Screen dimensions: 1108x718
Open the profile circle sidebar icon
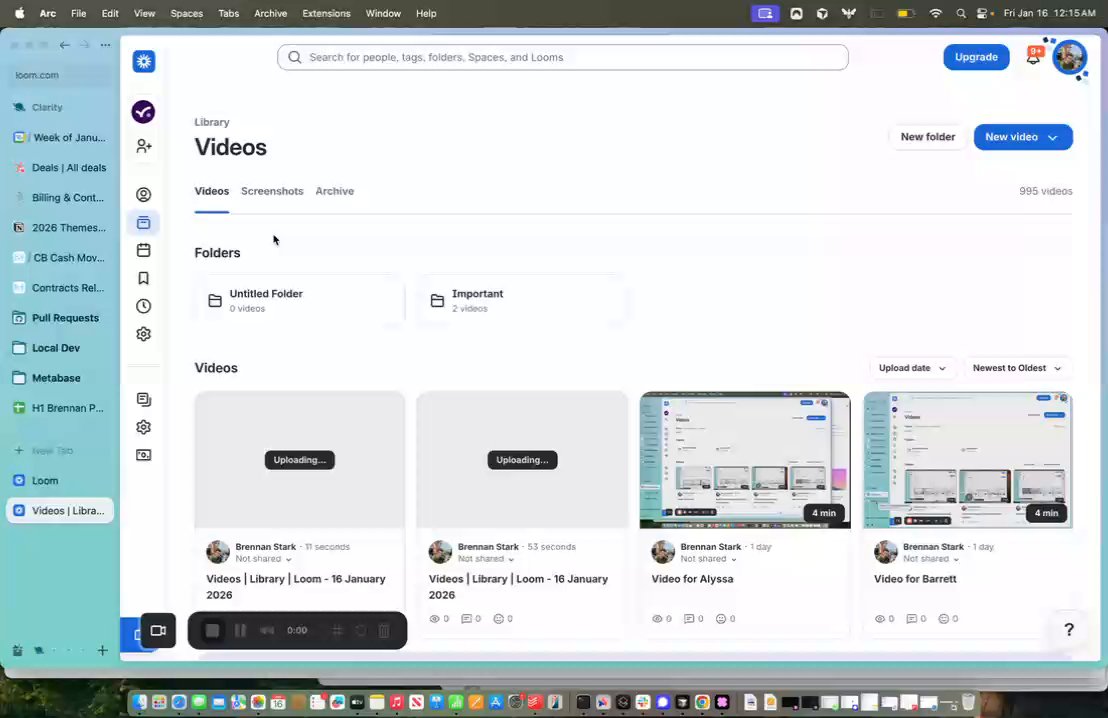143,194
